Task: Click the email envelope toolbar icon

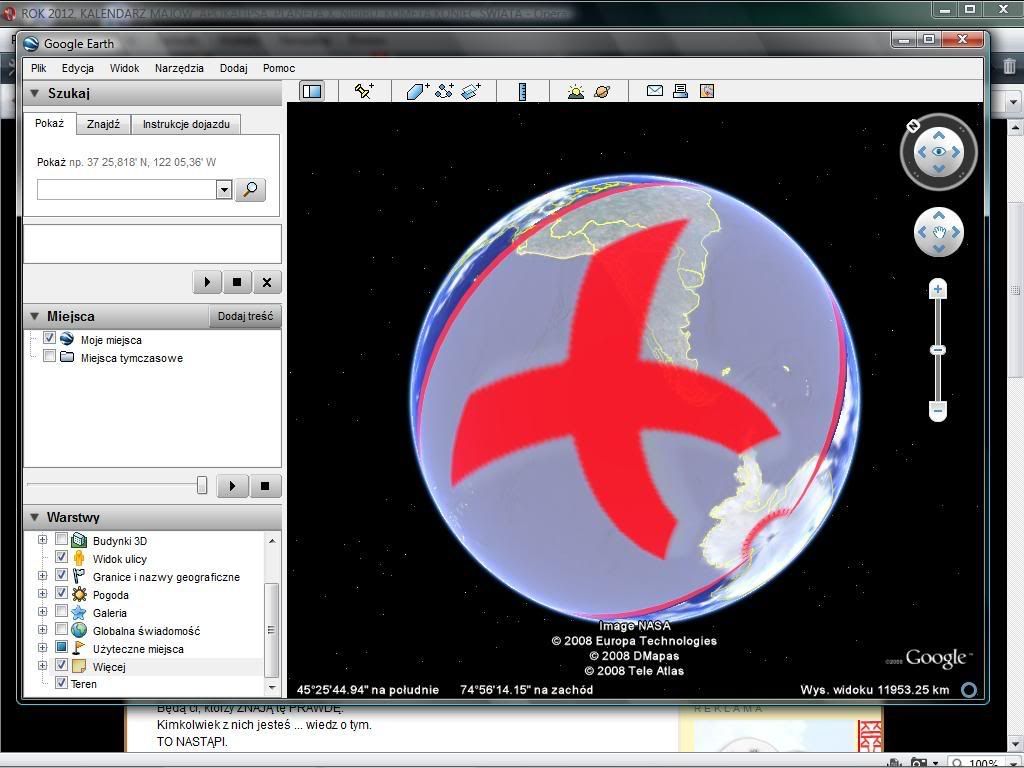Action: (x=655, y=91)
